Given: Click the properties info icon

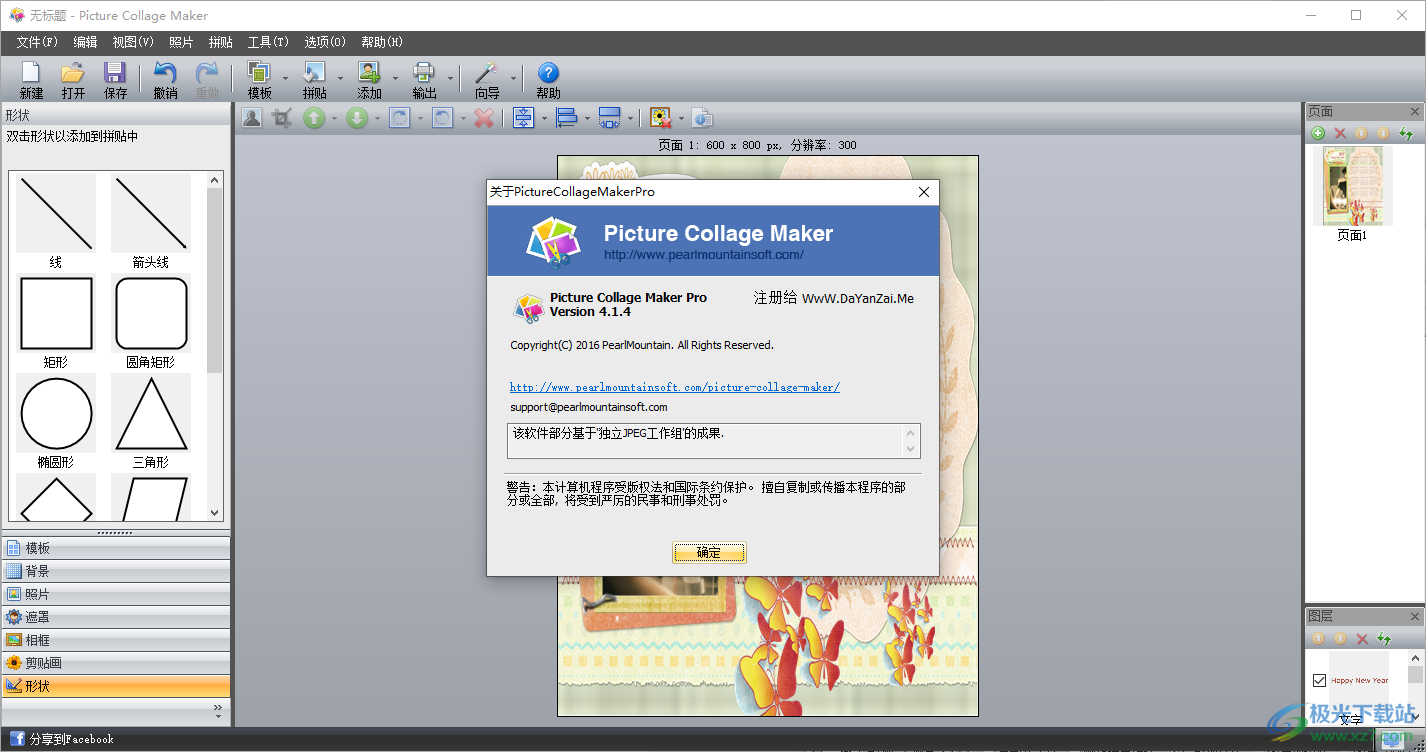Looking at the screenshot, I should coord(703,118).
